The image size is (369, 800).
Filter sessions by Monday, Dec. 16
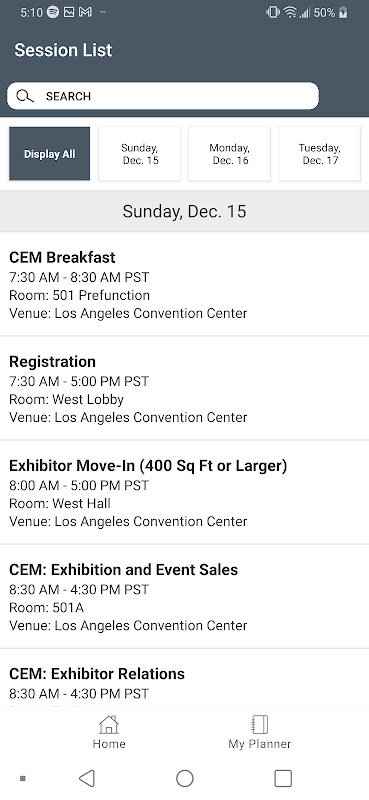(229, 154)
